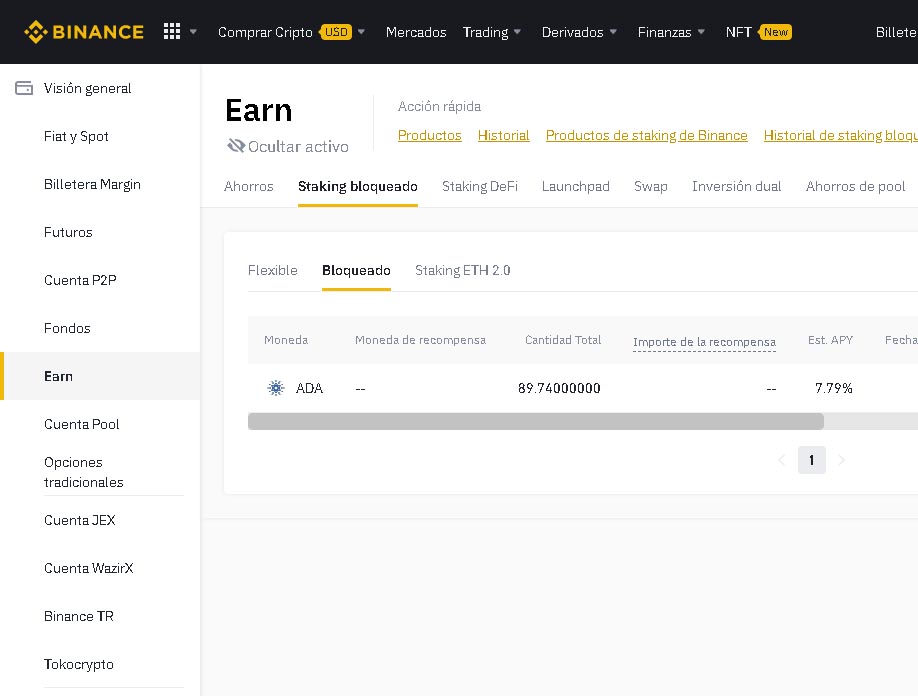Click the horizontal table scrollbar
This screenshot has width=918, height=696.
tap(536, 421)
